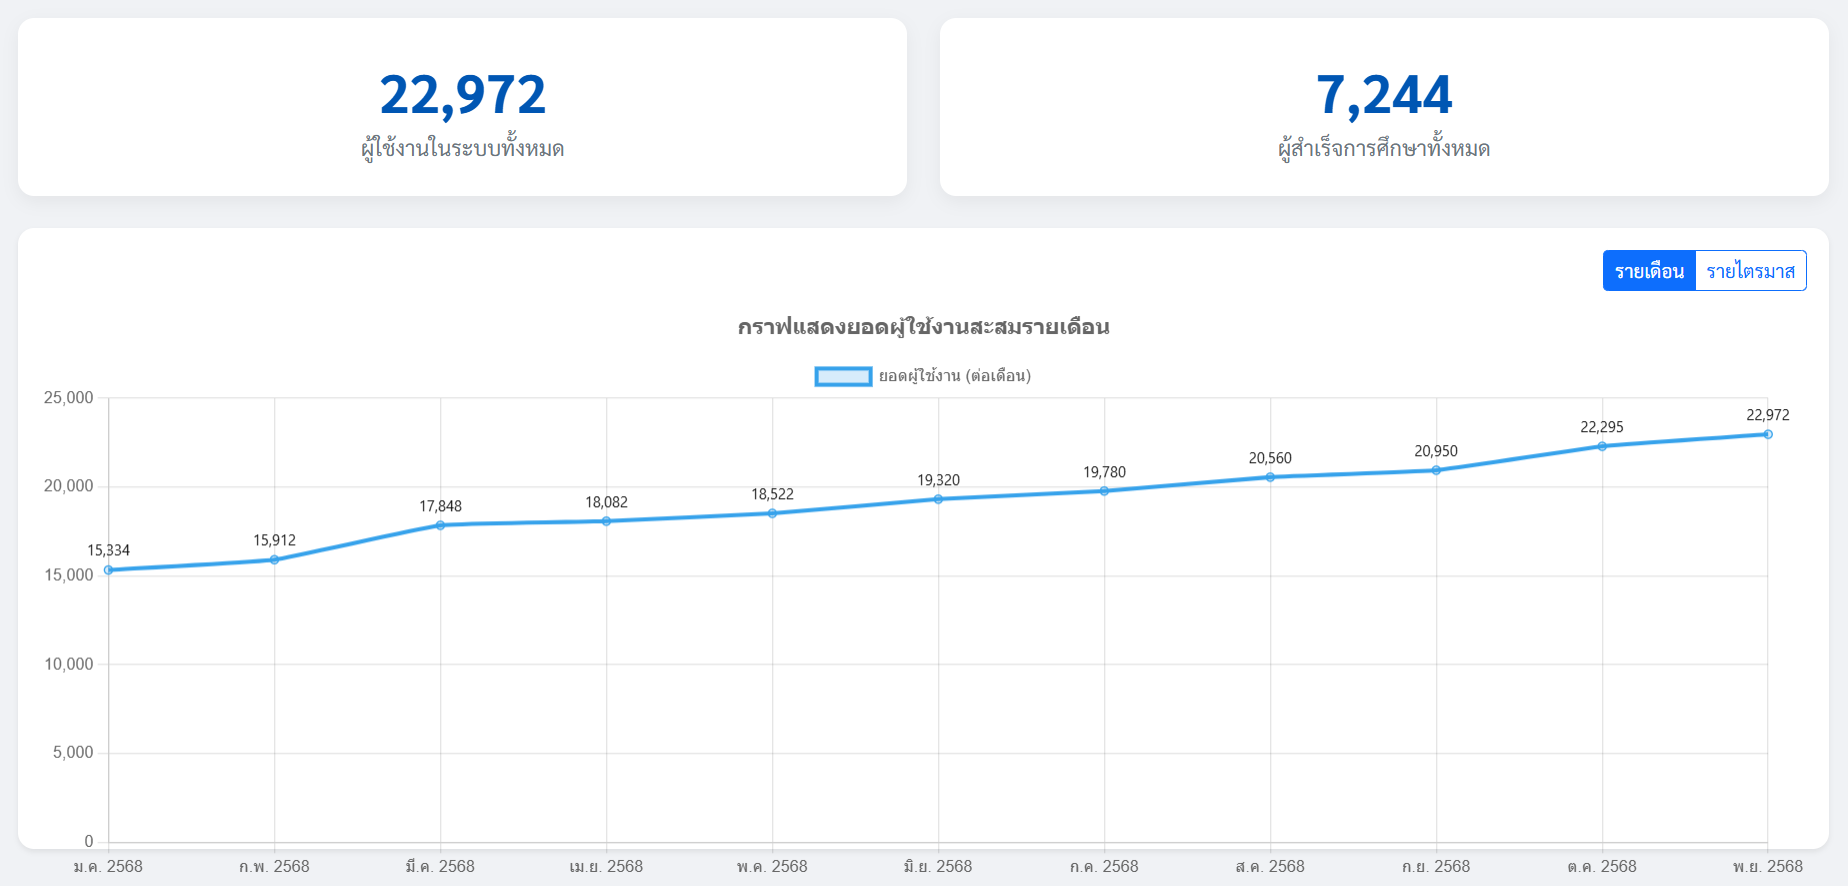
Task: Click the 7,244 graduates card number
Action: (x=1384, y=95)
